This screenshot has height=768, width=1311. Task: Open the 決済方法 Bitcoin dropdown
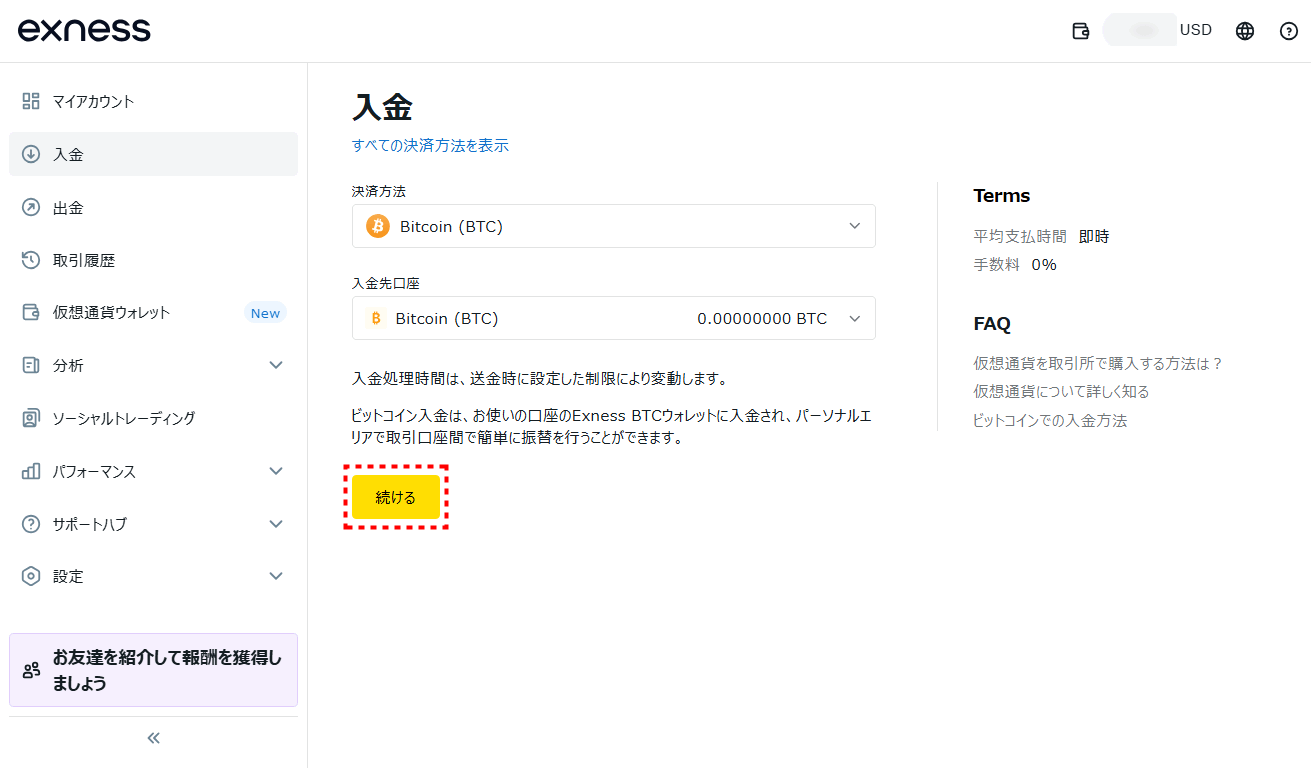[614, 226]
